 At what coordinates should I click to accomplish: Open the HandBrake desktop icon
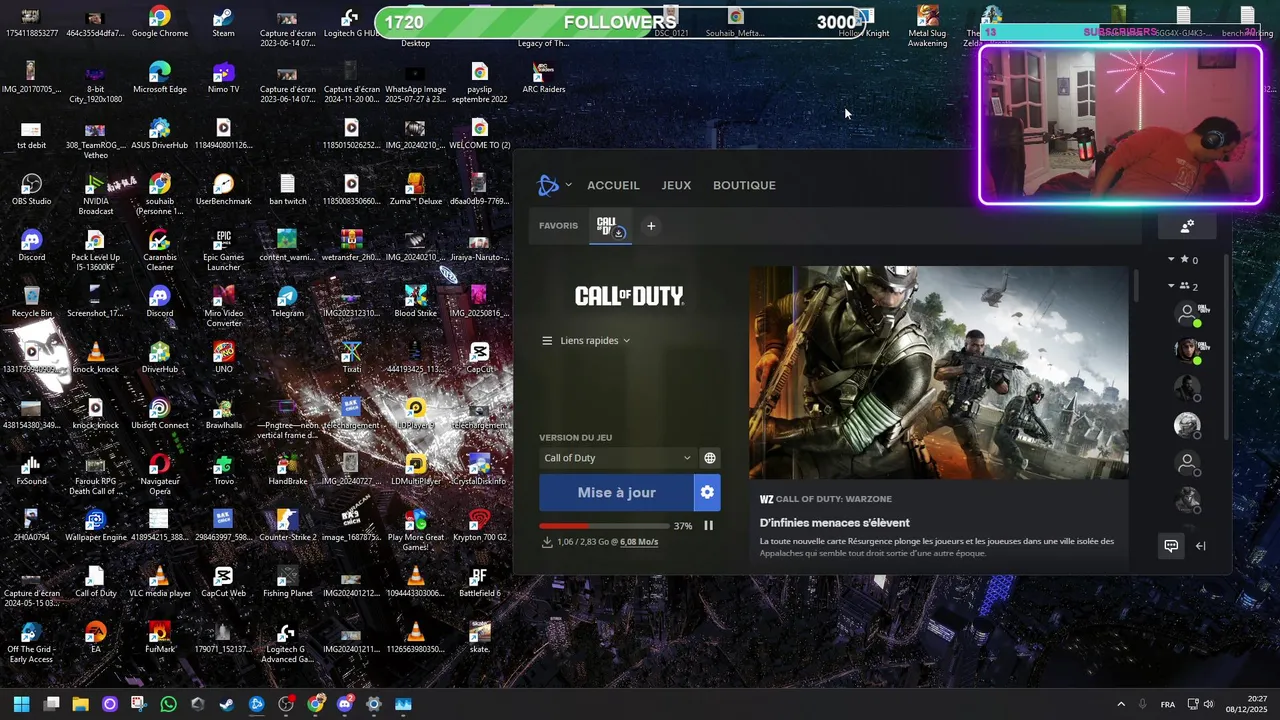point(288,470)
